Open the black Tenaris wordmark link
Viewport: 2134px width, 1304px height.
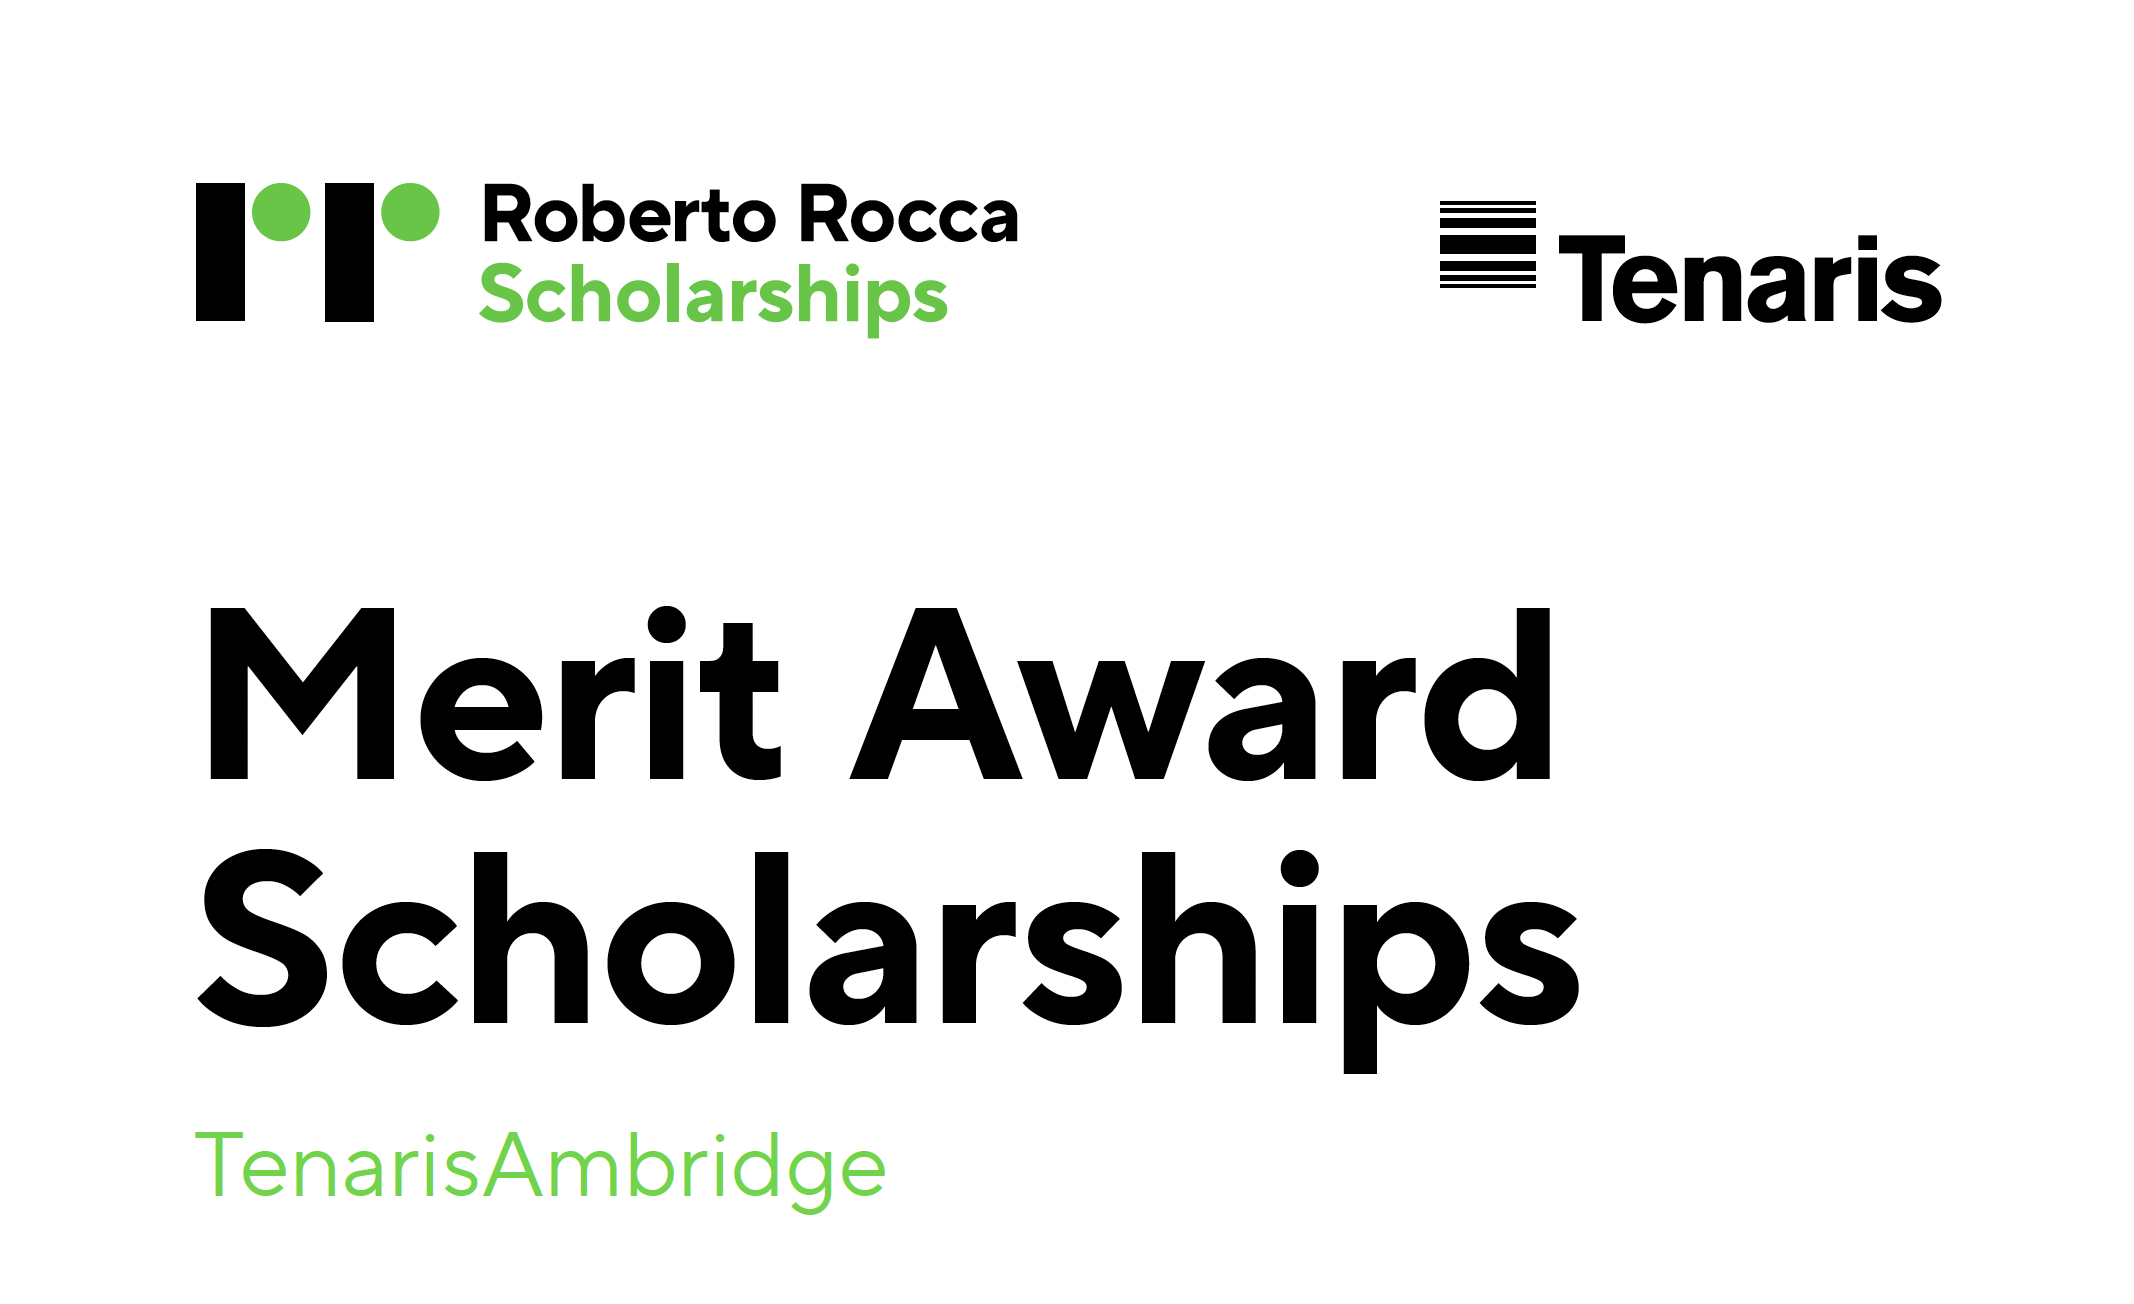pyautogui.click(x=1750, y=279)
